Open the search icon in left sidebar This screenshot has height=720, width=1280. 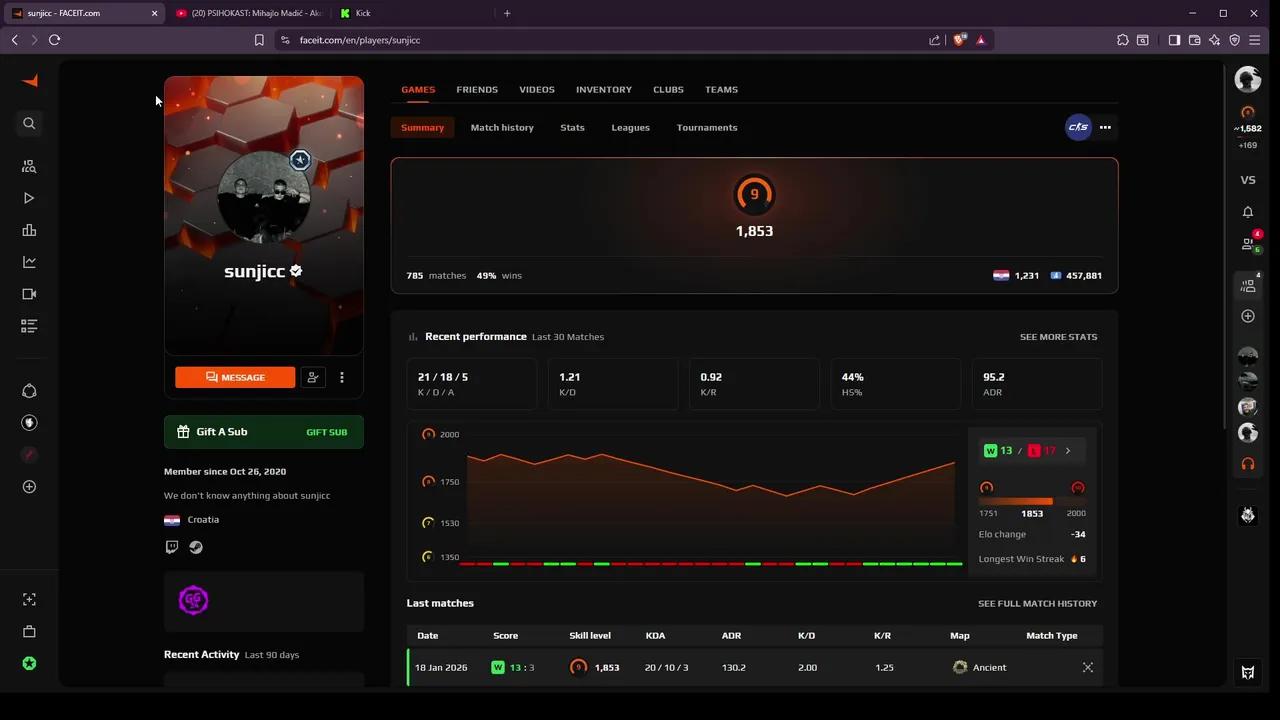tap(29, 123)
